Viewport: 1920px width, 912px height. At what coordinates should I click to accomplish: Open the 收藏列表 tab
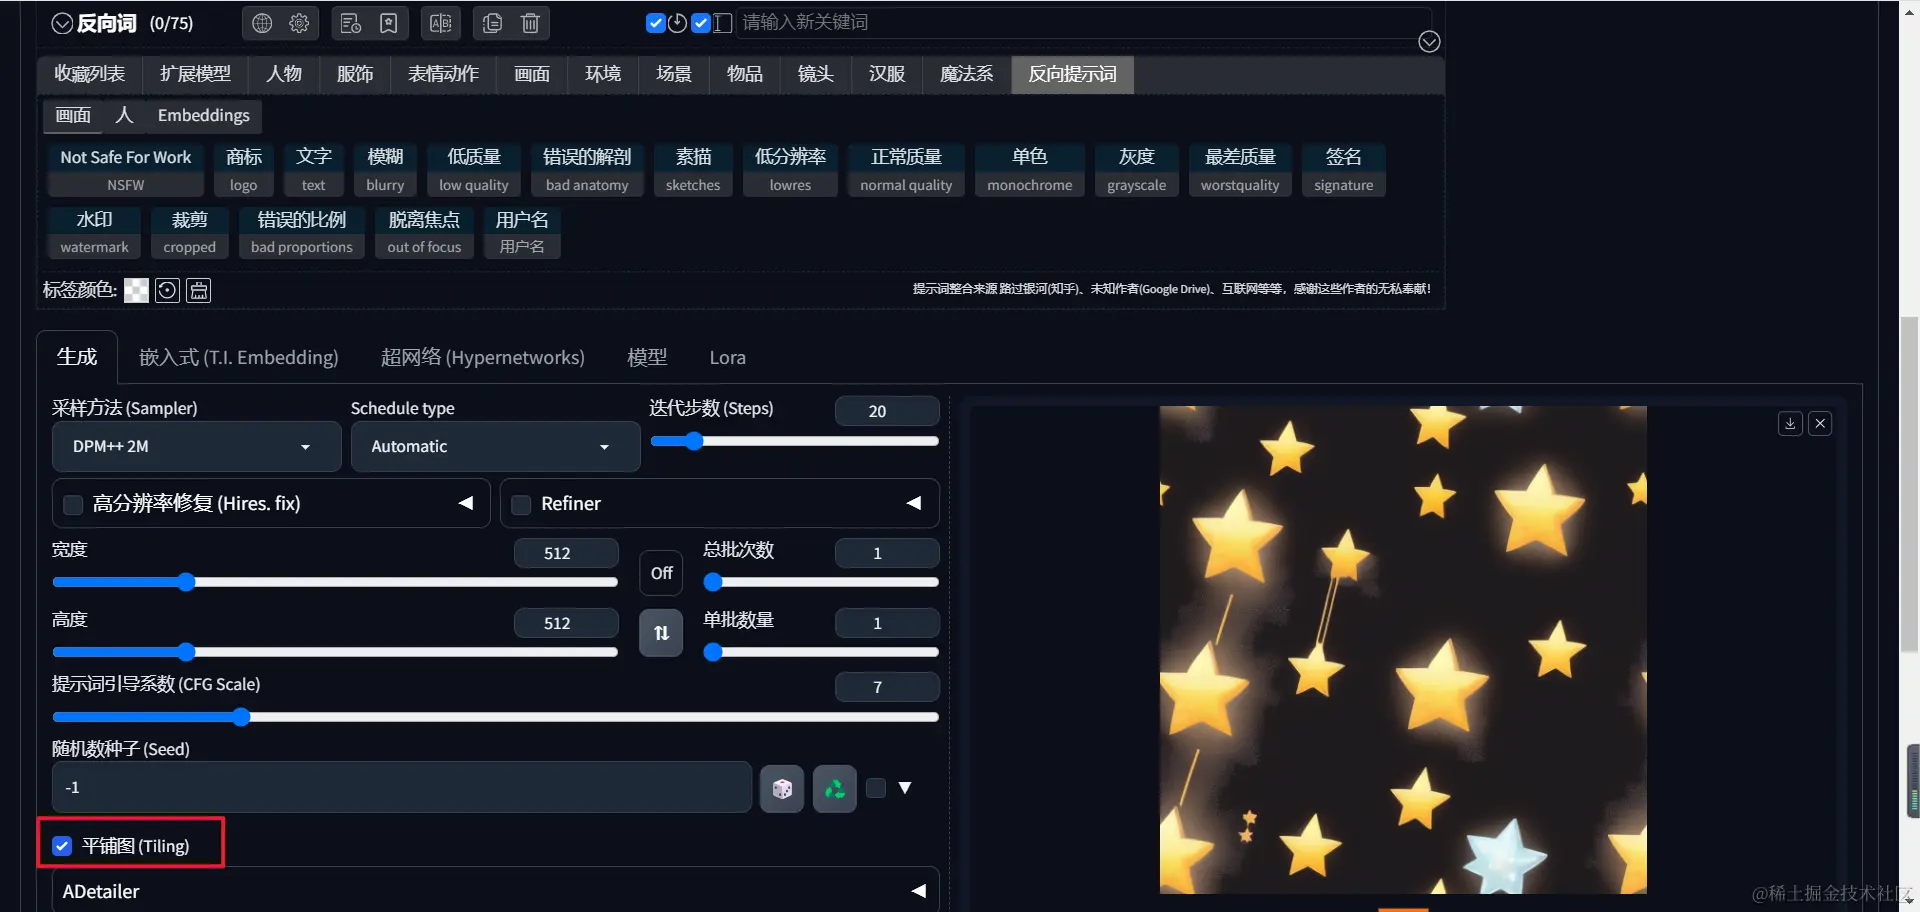pyautogui.click(x=90, y=74)
